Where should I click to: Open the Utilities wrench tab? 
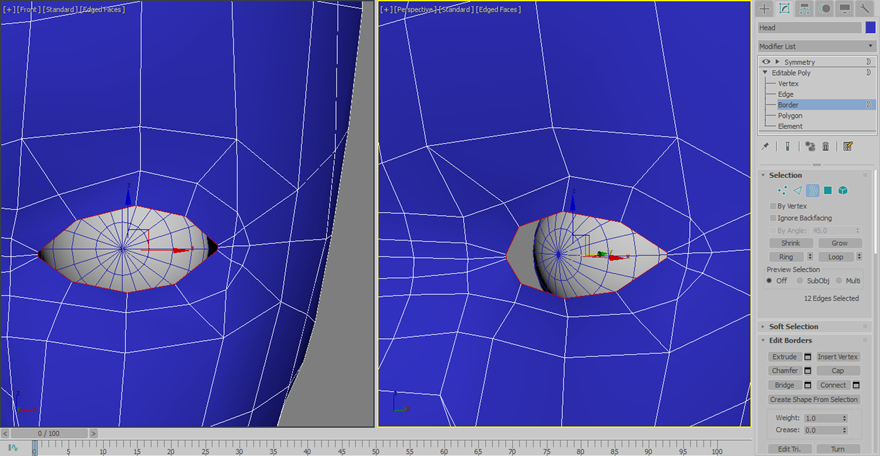pos(864,8)
